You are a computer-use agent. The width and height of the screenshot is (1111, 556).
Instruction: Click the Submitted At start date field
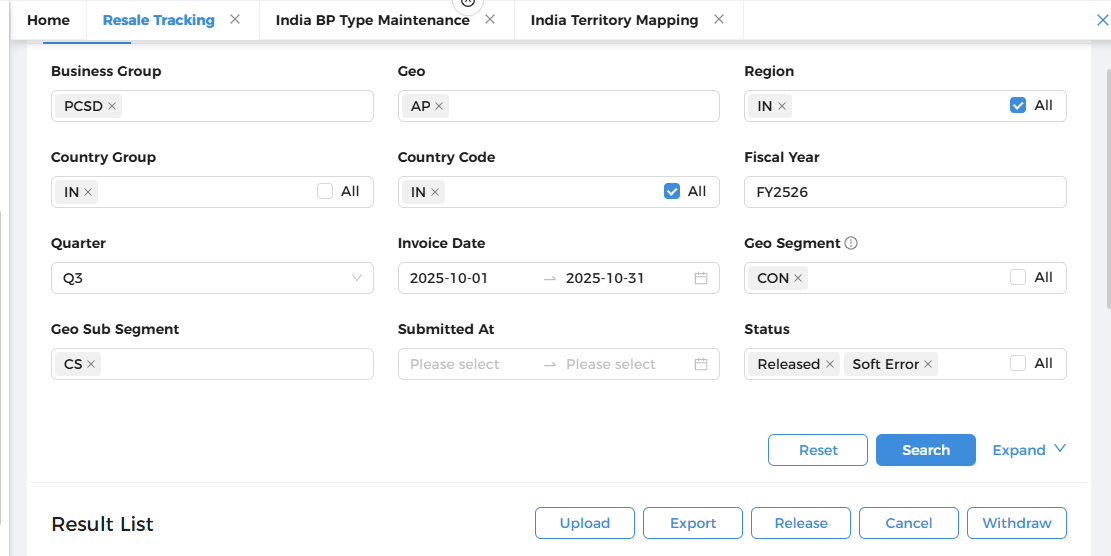468,364
